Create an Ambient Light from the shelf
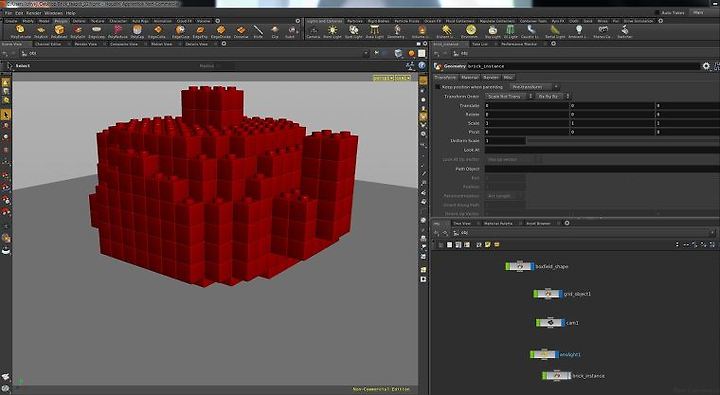 click(578, 32)
